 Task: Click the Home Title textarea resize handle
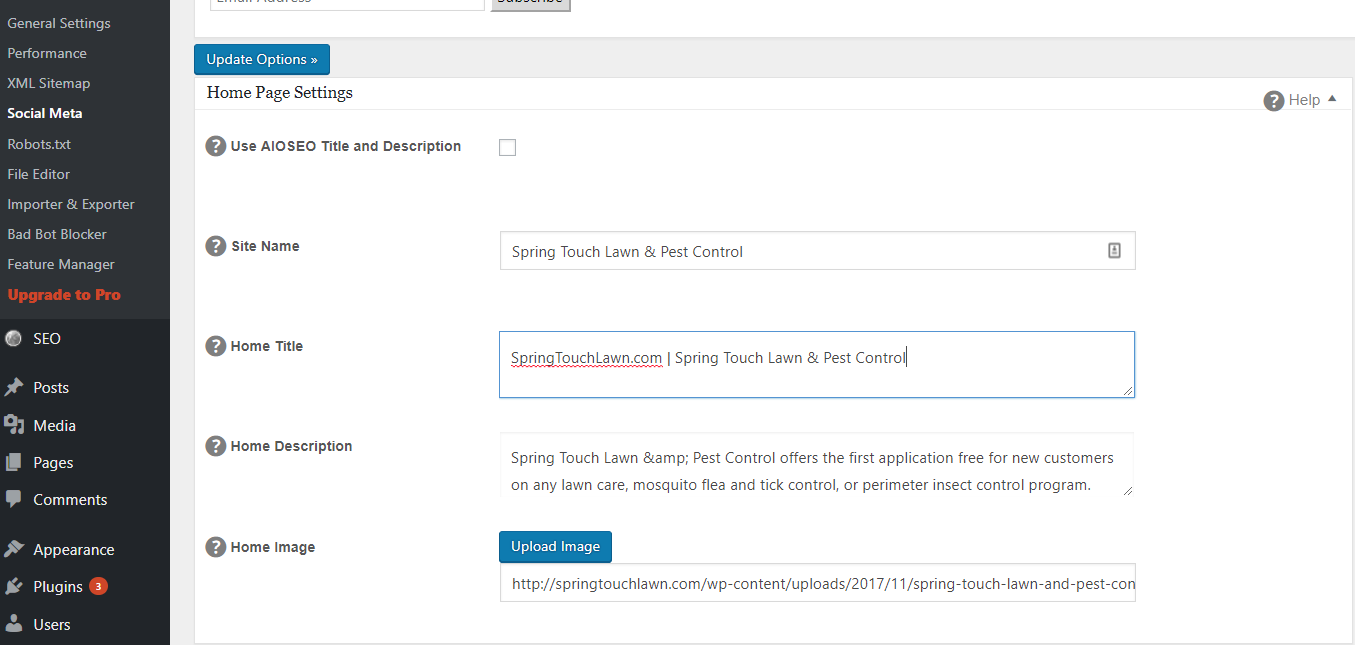[x=1128, y=391]
